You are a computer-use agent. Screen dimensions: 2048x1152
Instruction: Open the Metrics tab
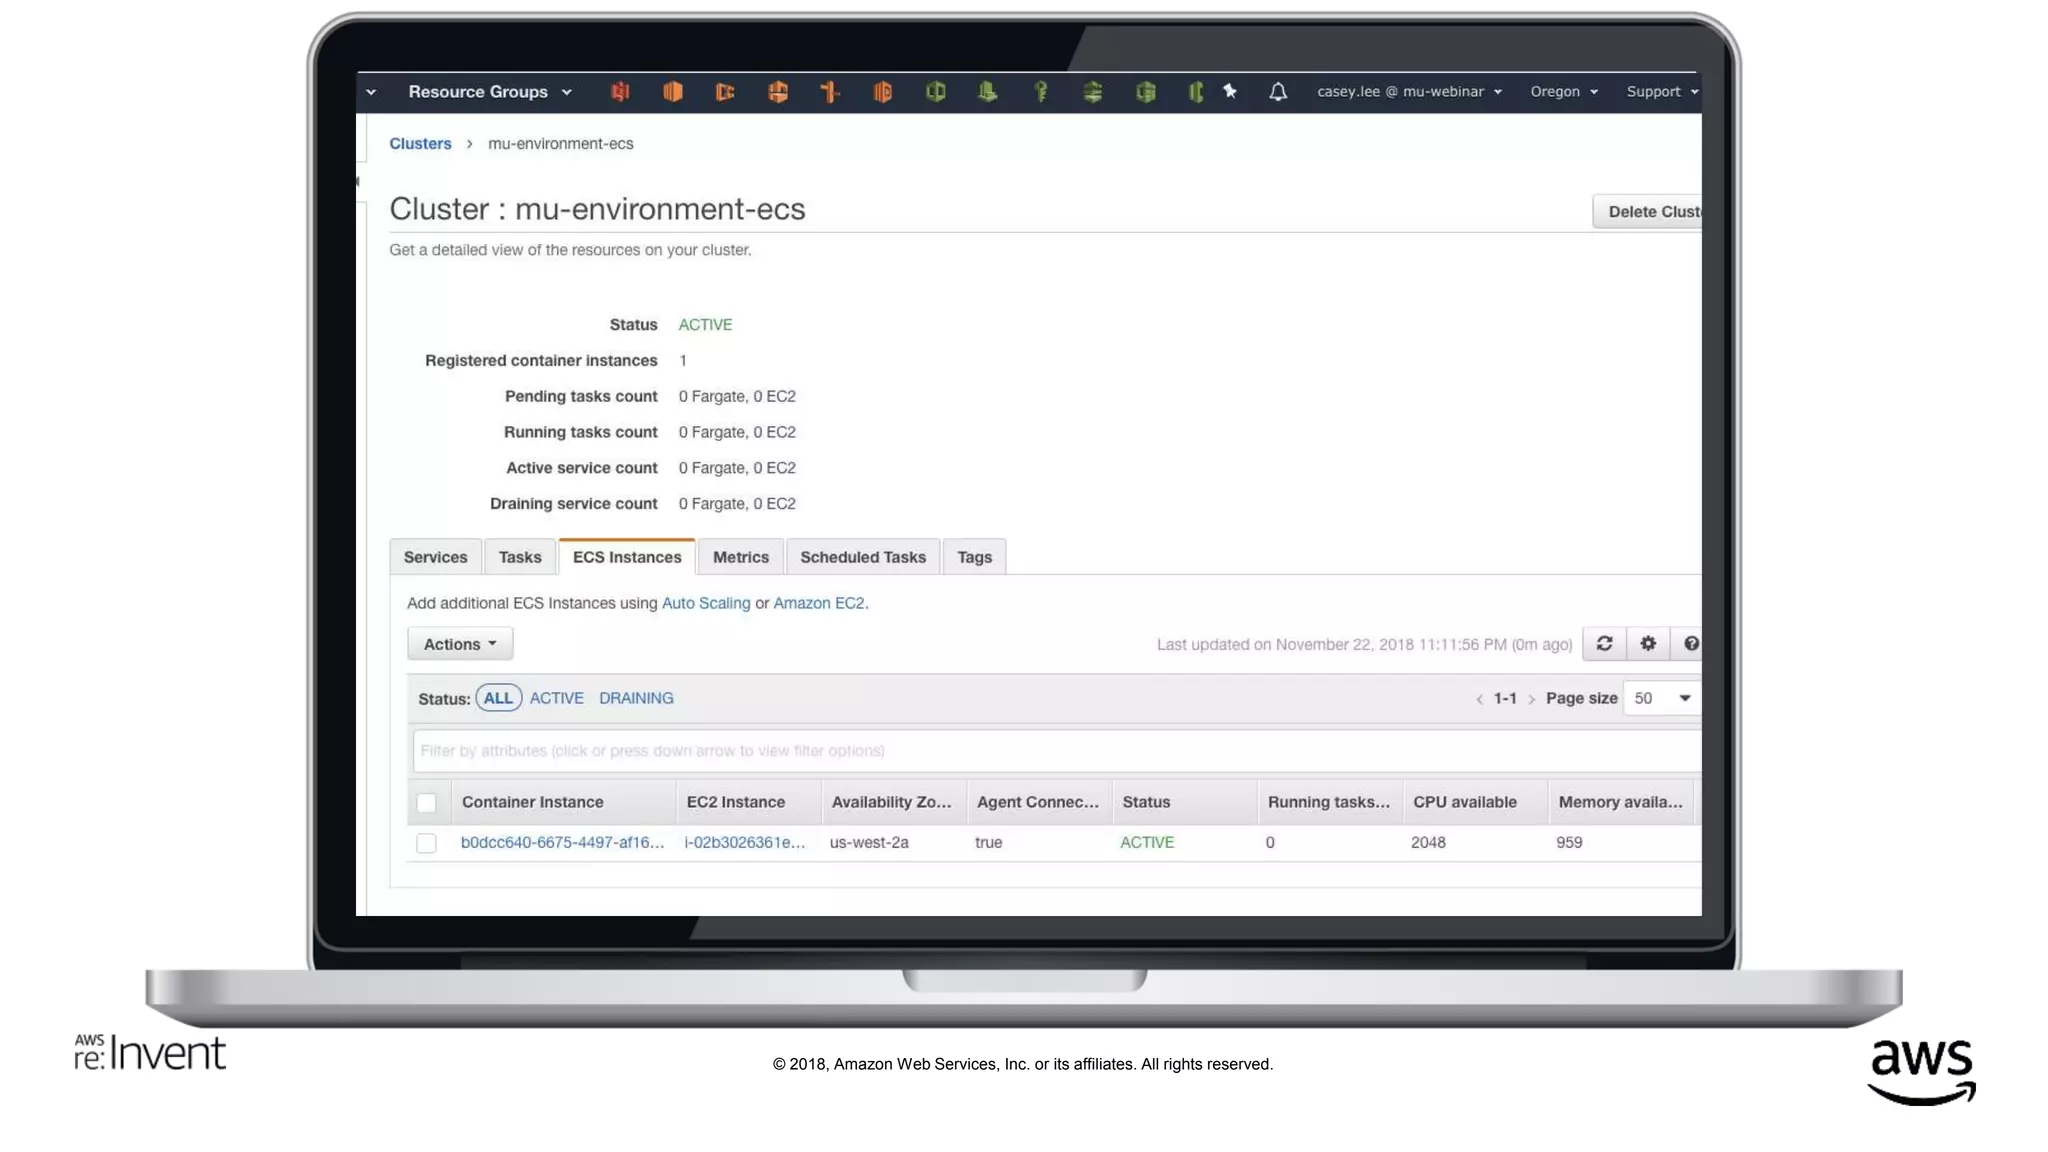coord(741,557)
